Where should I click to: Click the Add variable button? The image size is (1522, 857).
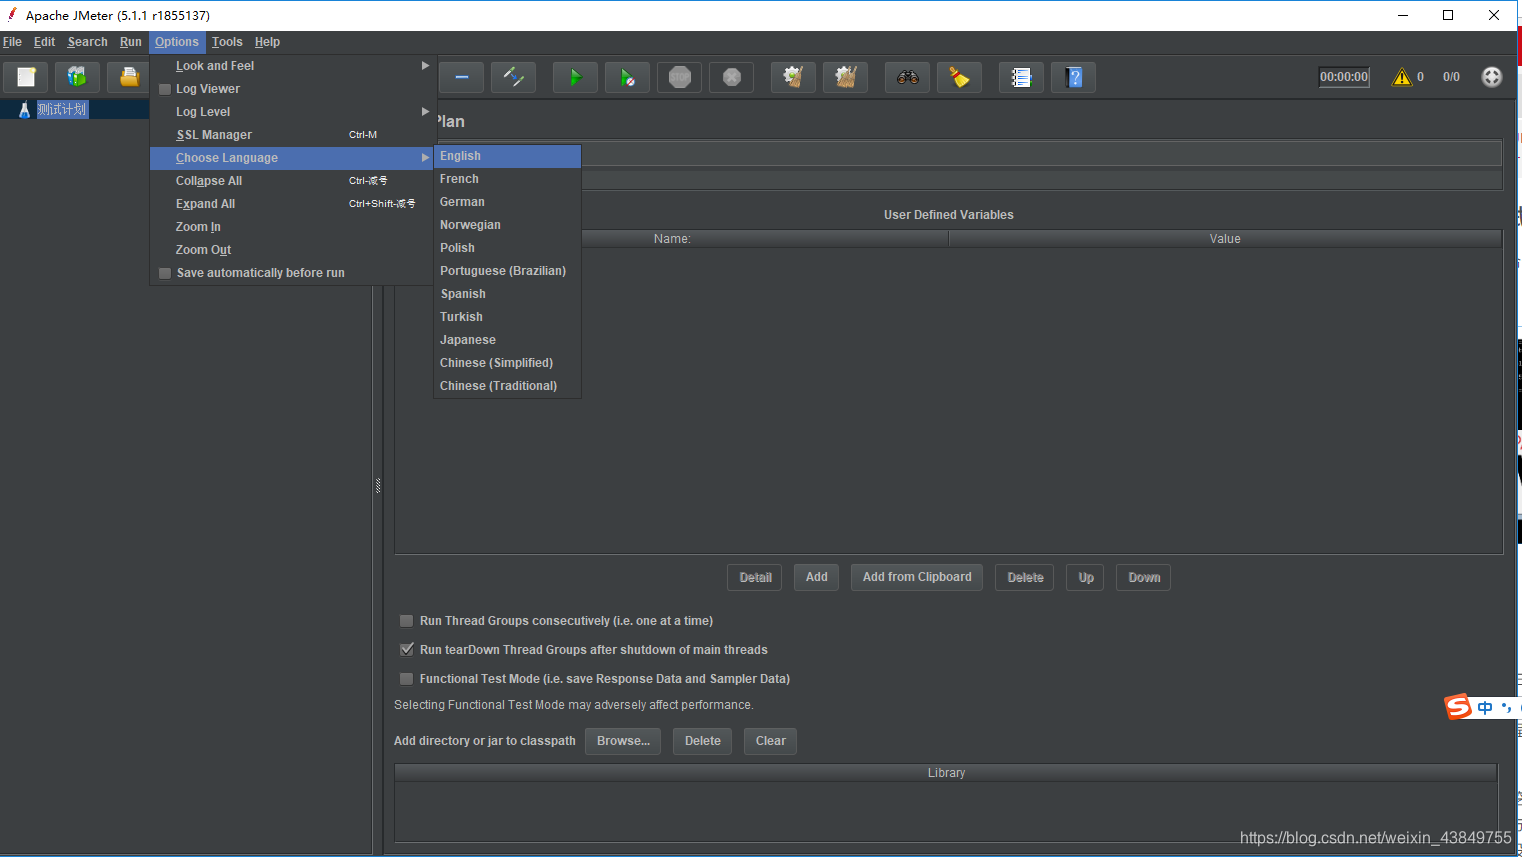[x=817, y=577]
